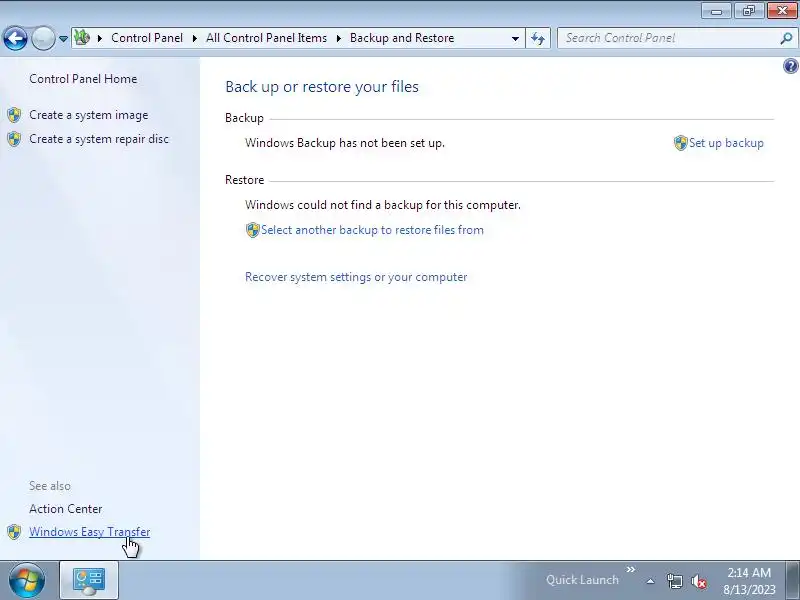Click the 'Windows Backup has not been set up.' text
The height and width of the screenshot is (600, 800).
click(345, 143)
